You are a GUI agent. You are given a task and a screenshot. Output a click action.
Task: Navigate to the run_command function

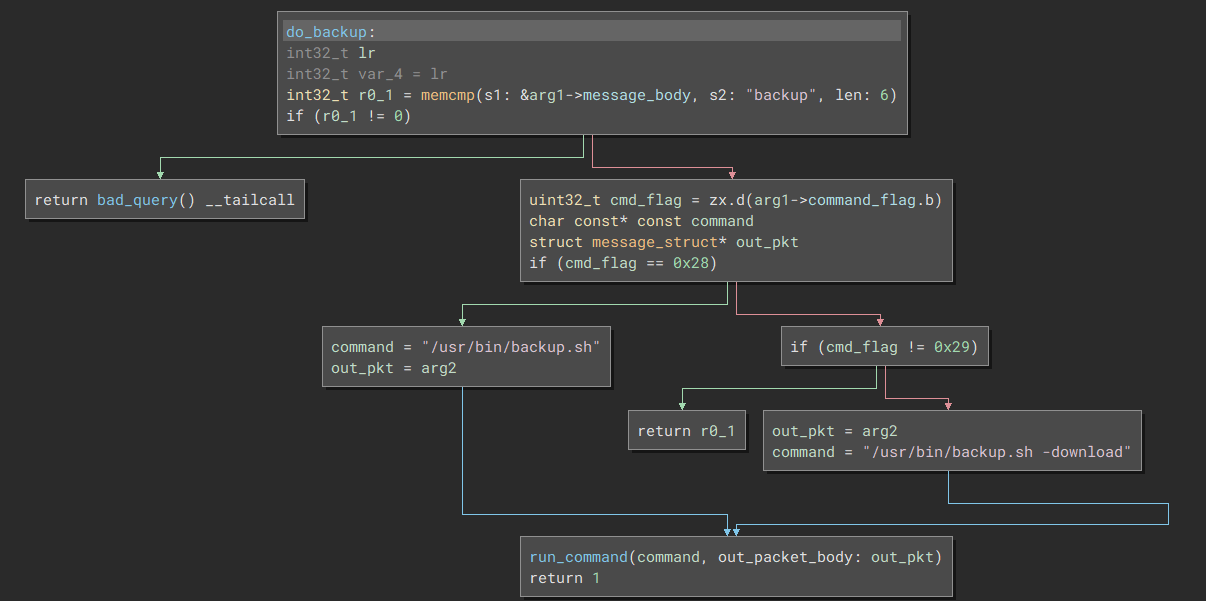pos(580,557)
